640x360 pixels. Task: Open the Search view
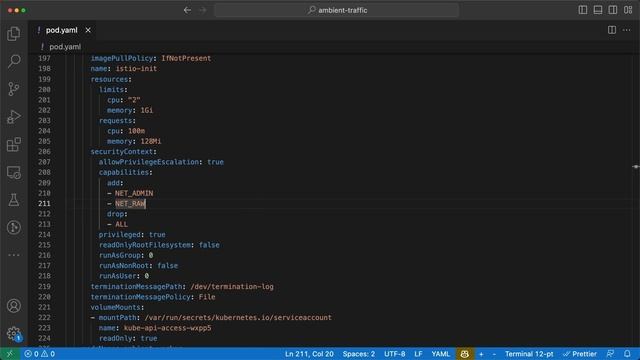[14, 61]
